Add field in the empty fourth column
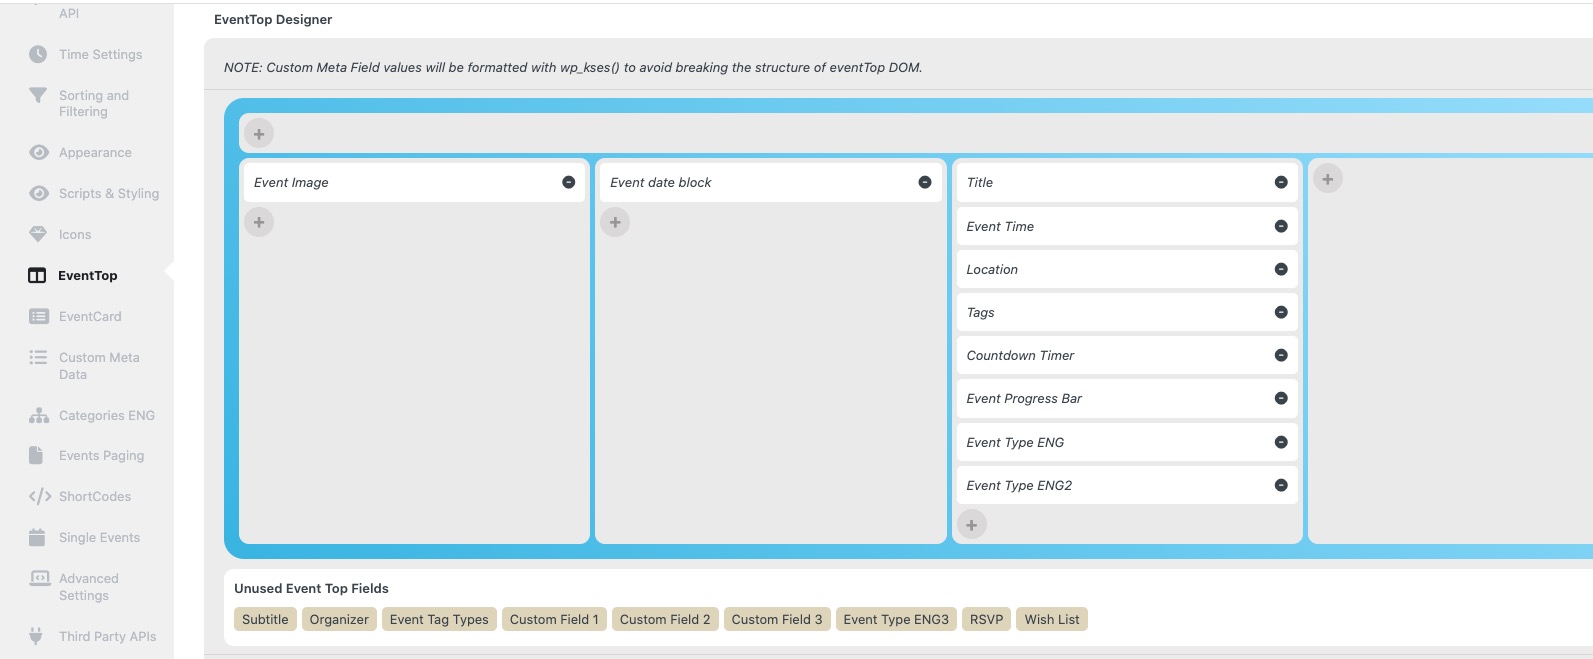Screen dimensions: 1593x659 tap(1327, 179)
